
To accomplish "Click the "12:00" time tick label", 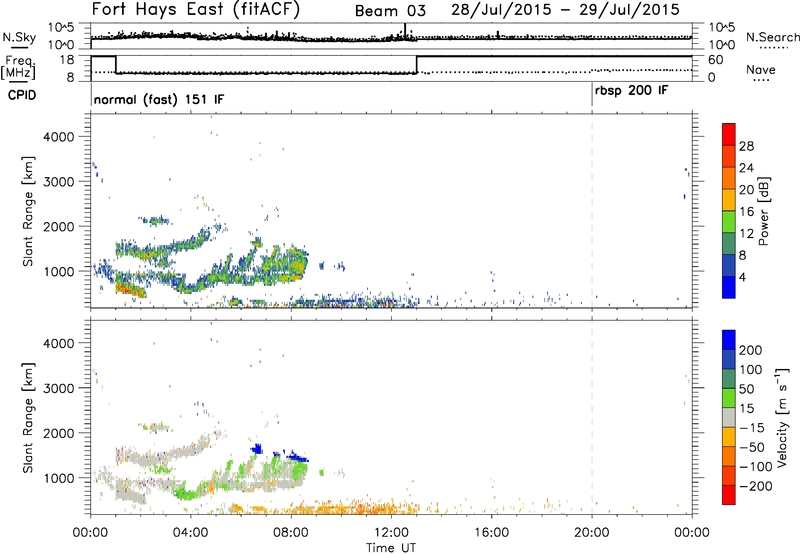I will pos(391,533).
